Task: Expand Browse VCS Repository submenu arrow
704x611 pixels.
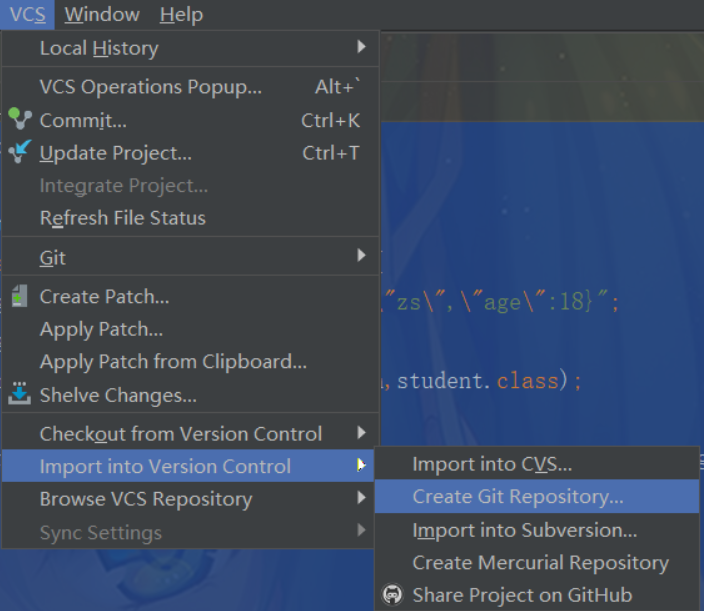Action: click(x=361, y=497)
